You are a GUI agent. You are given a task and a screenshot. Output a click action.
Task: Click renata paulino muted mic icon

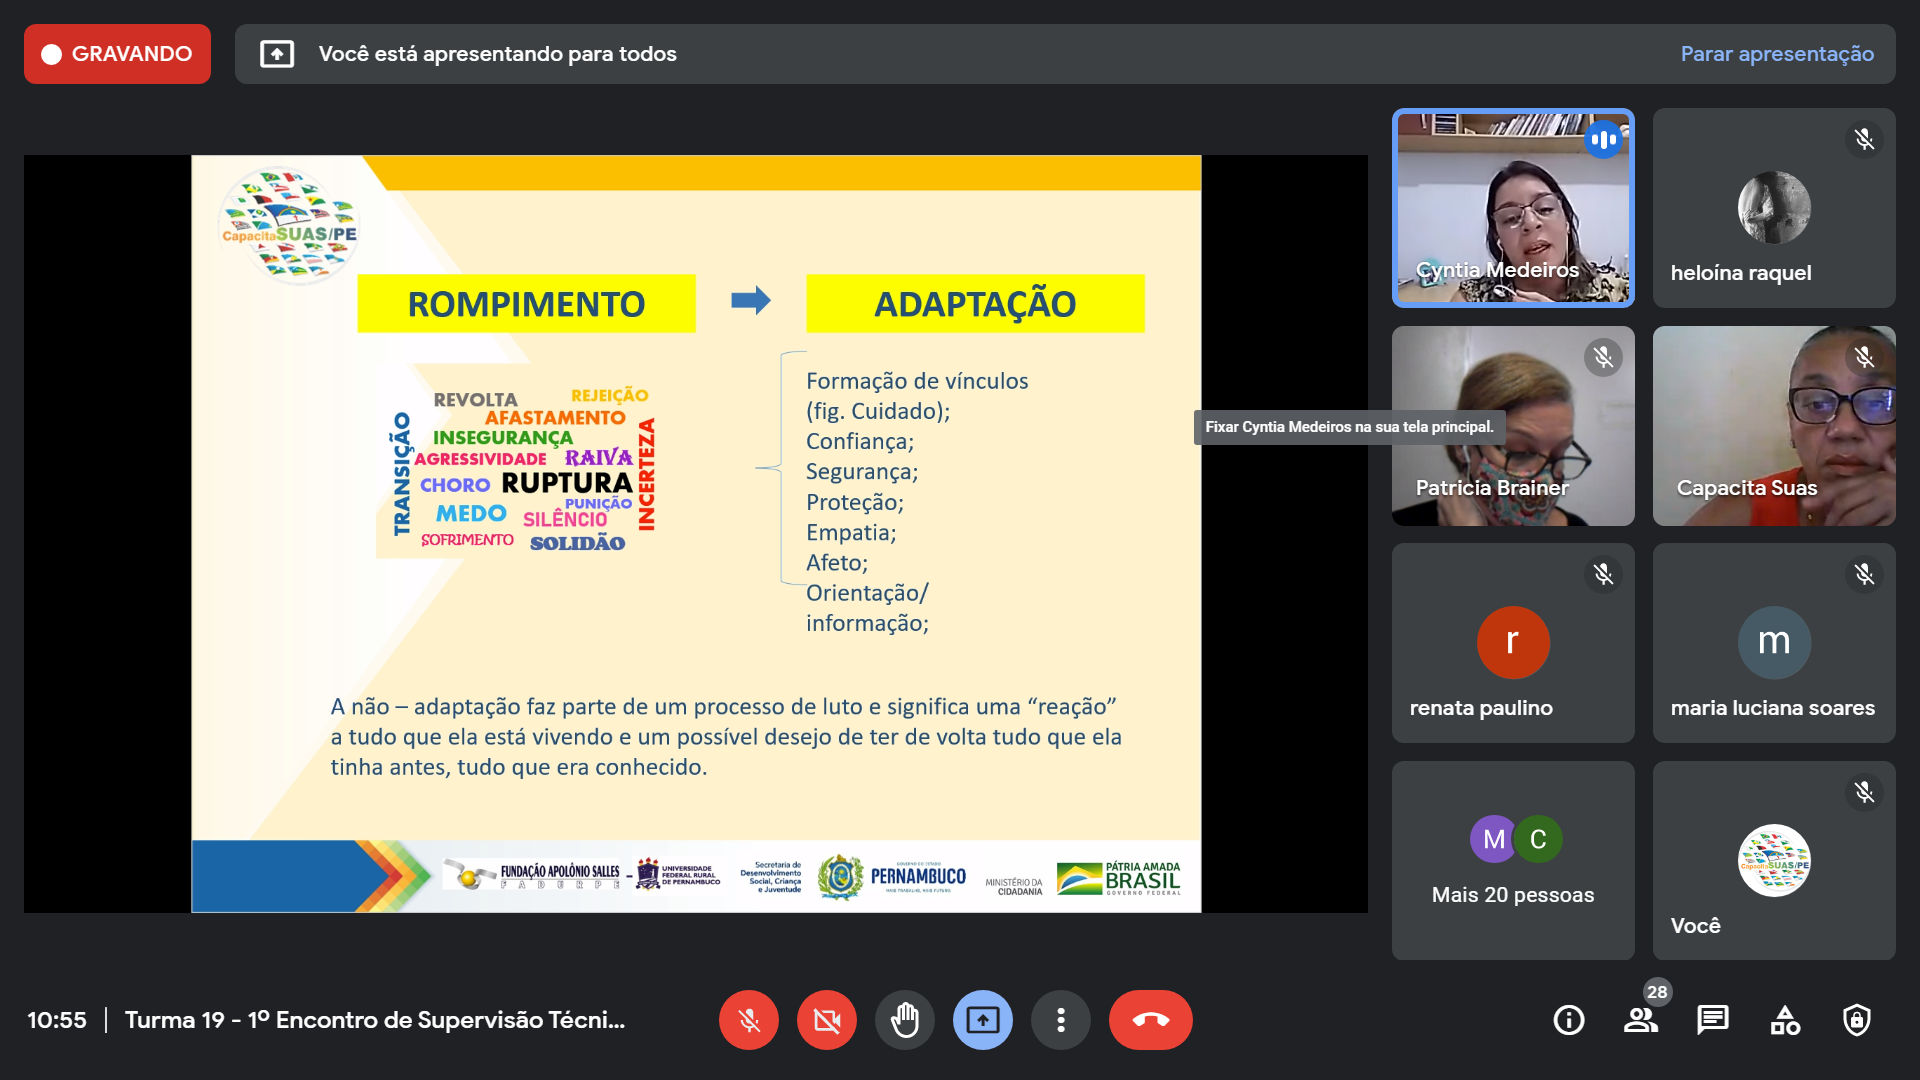click(1603, 574)
